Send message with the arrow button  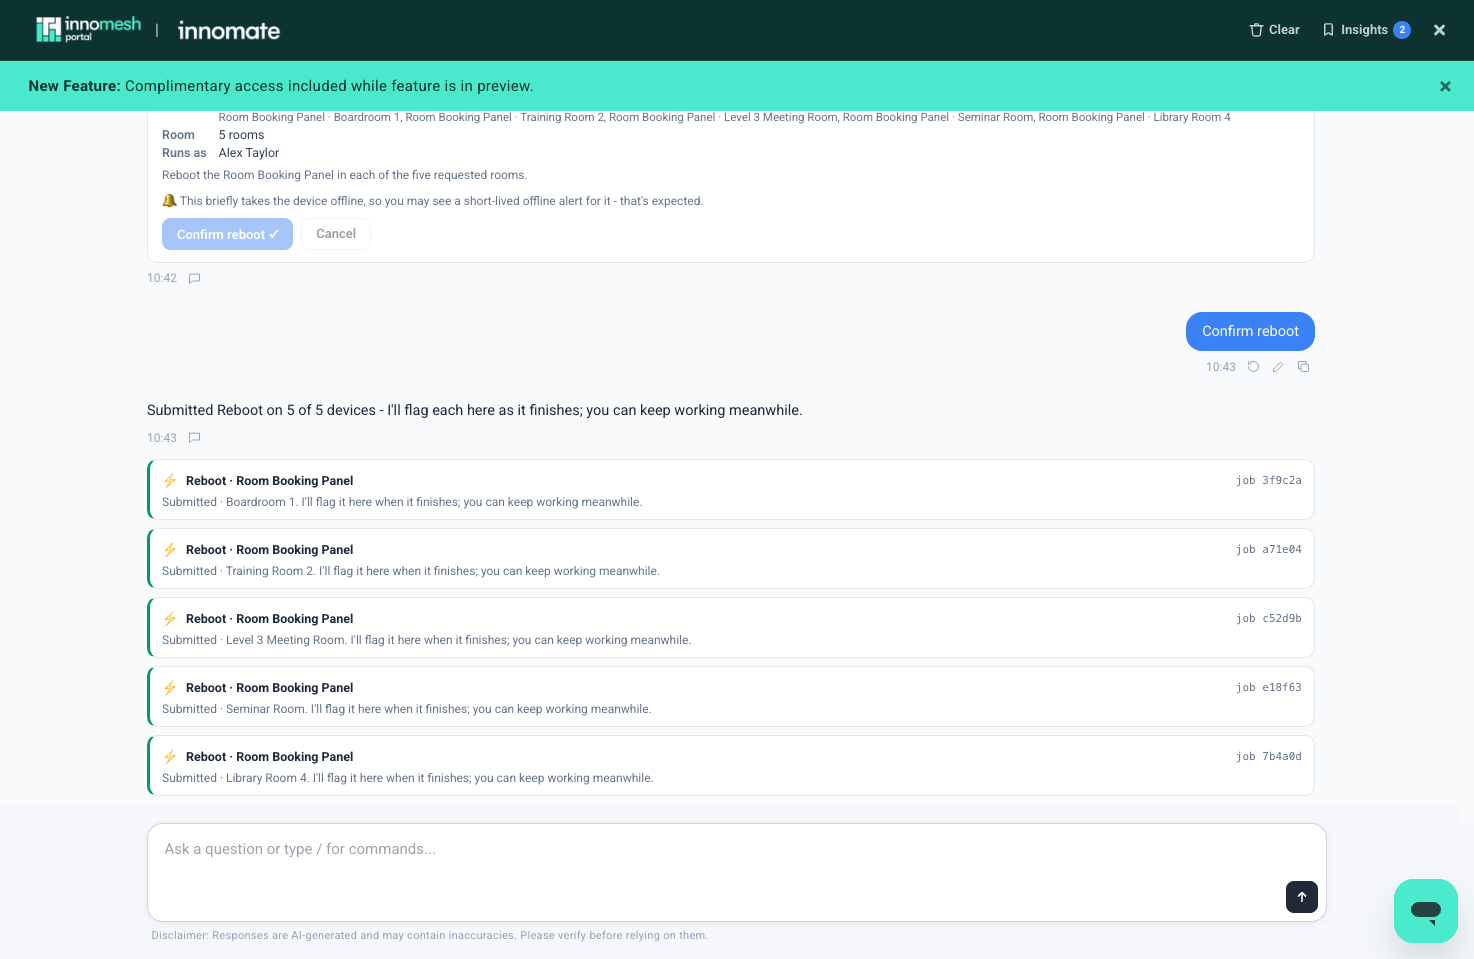point(1302,897)
